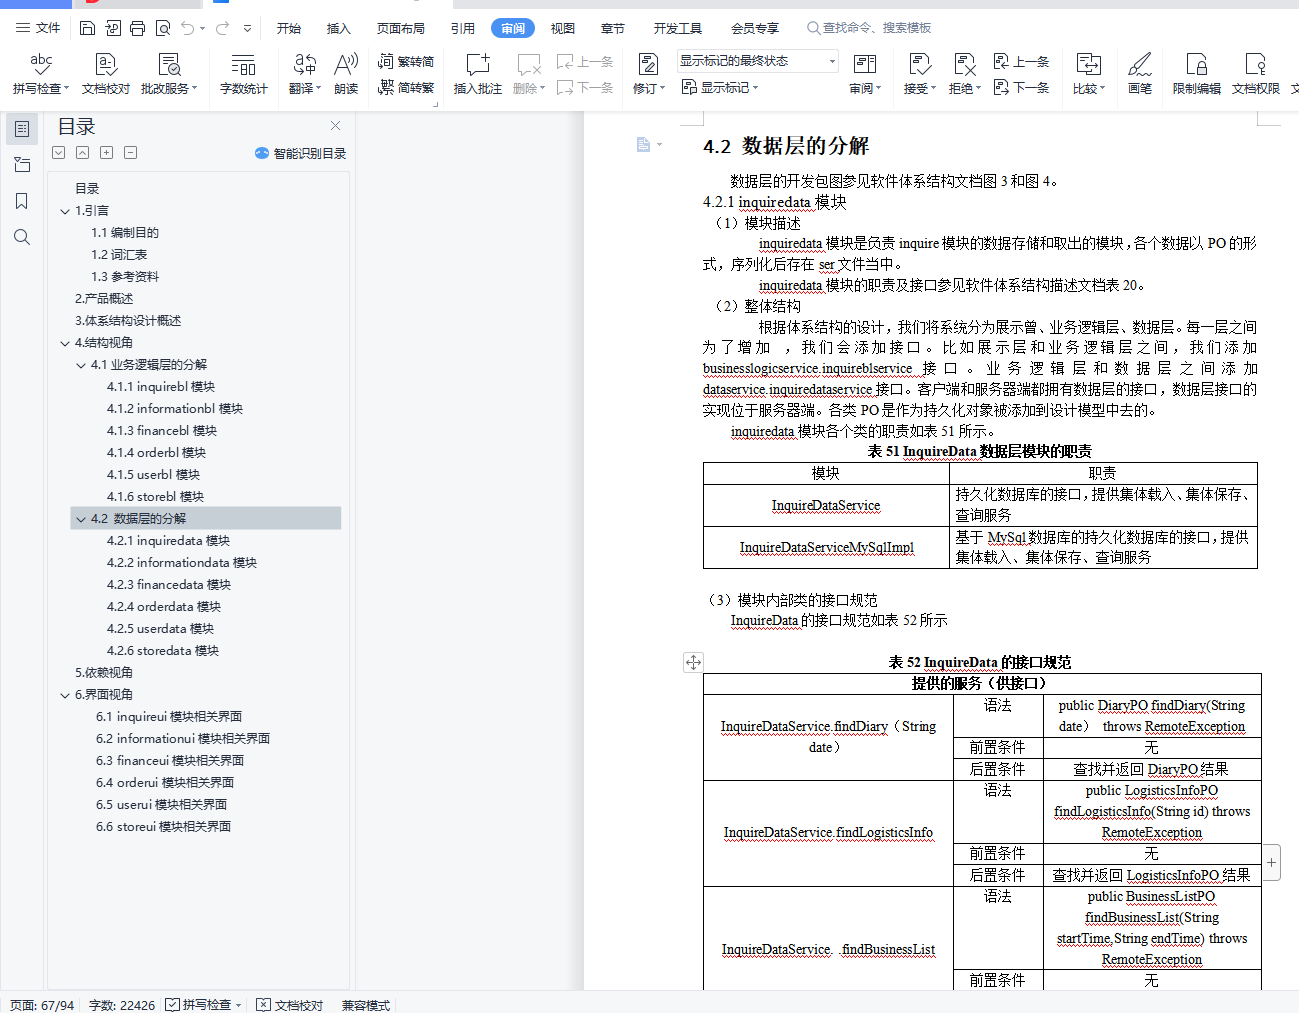Open the 文件 file menu
The height and width of the screenshot is (1013, 1299).
coord(38,28)
